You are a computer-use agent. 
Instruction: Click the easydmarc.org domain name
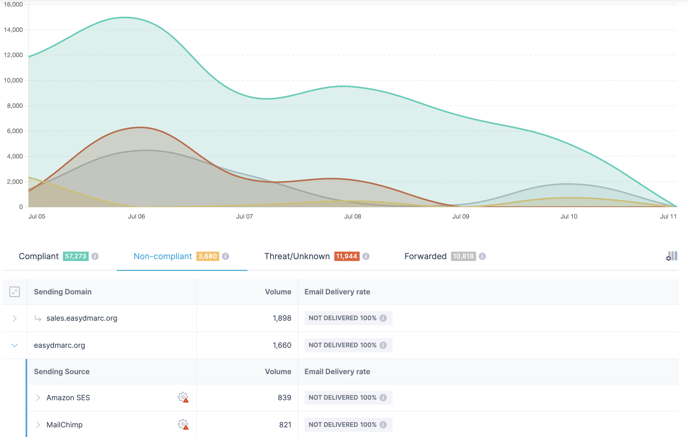[59, 345]
